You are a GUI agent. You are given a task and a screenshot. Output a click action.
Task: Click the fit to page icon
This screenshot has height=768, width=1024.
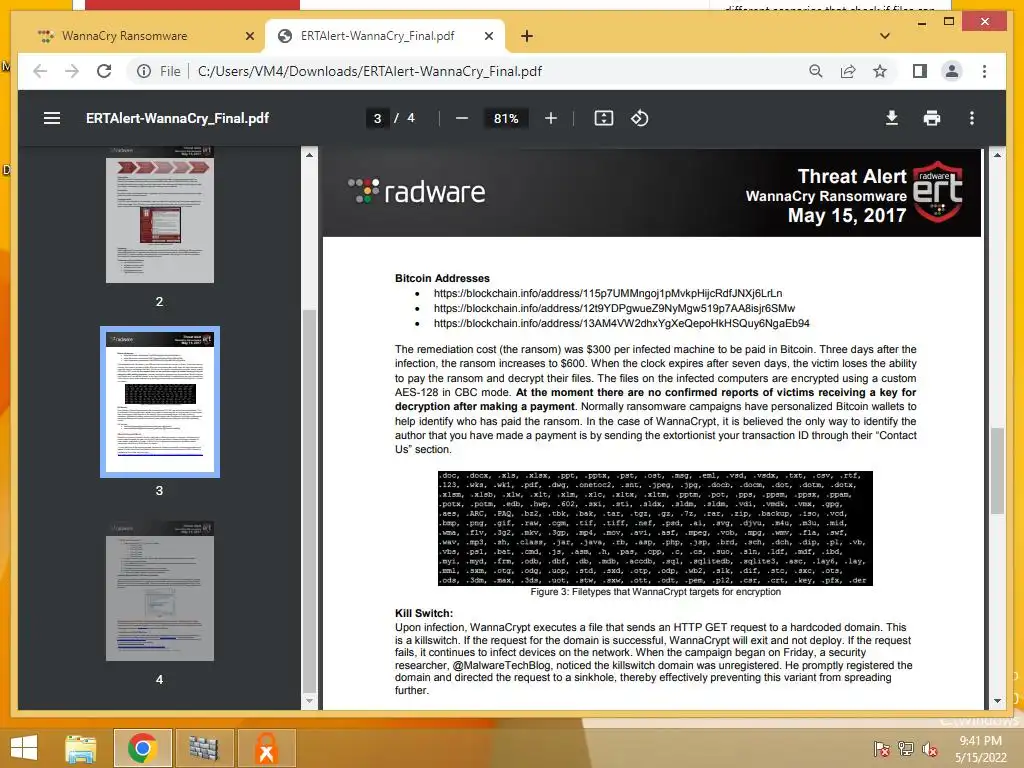pos(603,118)
